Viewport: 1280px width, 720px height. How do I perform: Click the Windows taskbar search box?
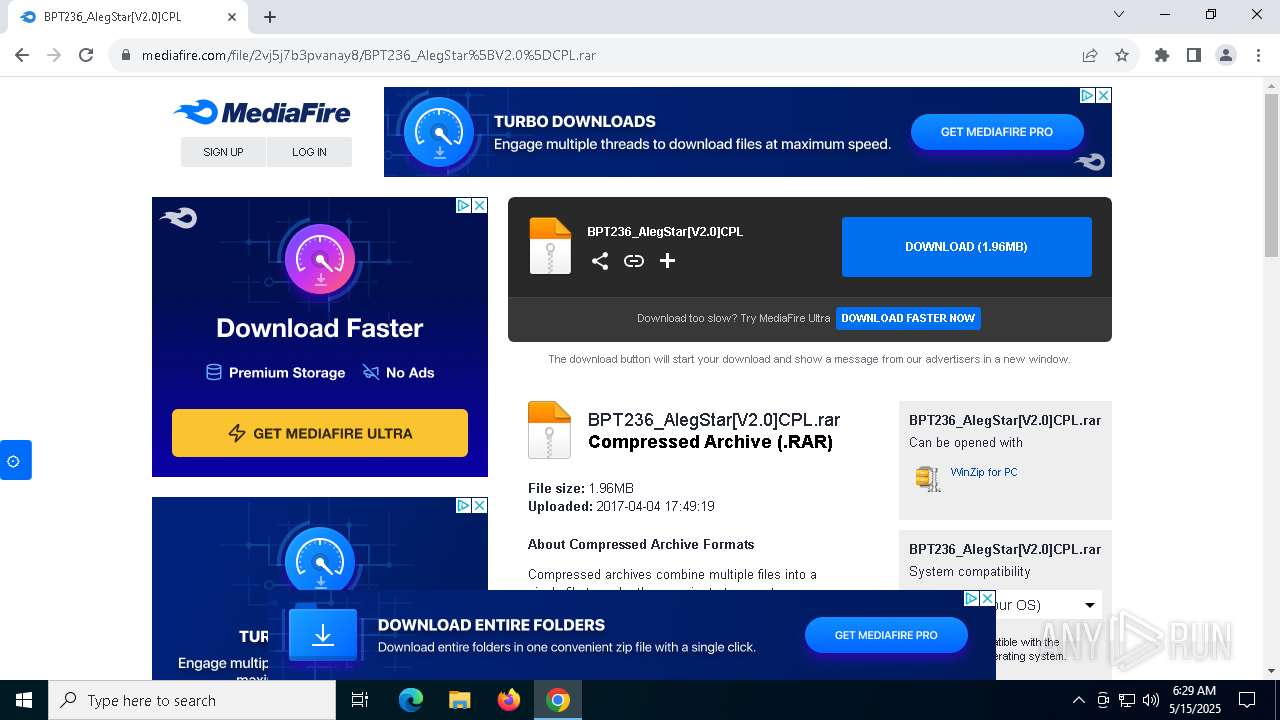click(192, 700)
